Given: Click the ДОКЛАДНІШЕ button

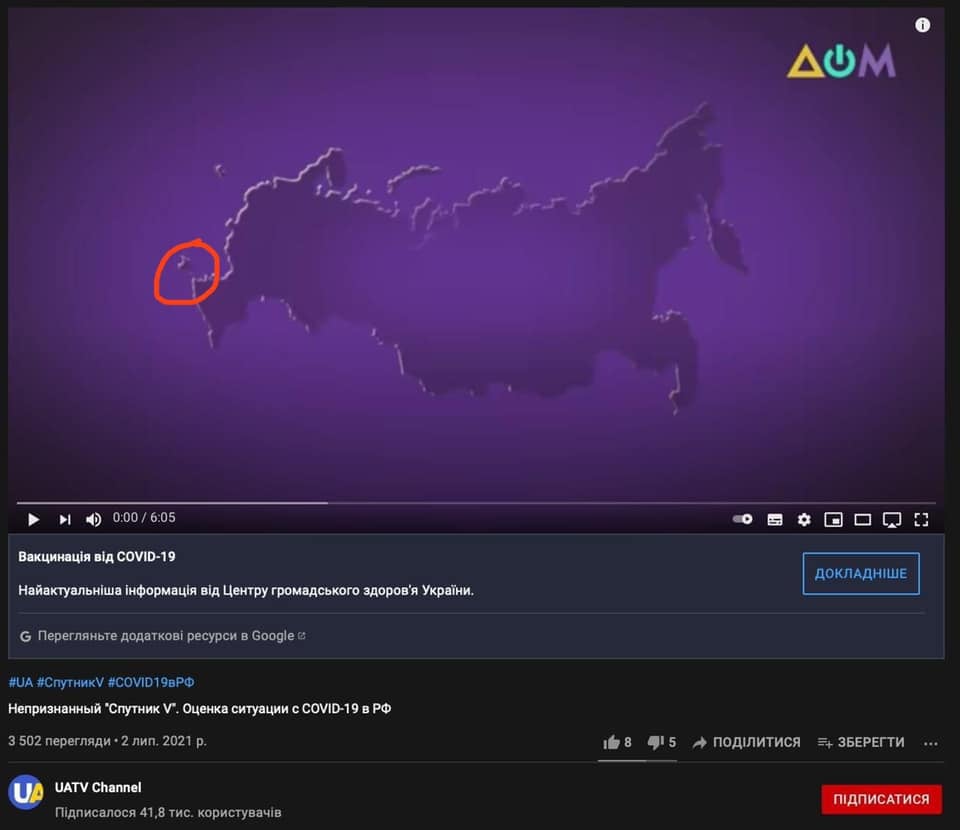Looking at the screenshot, I should pyautogui.click(x=861, y=574).
